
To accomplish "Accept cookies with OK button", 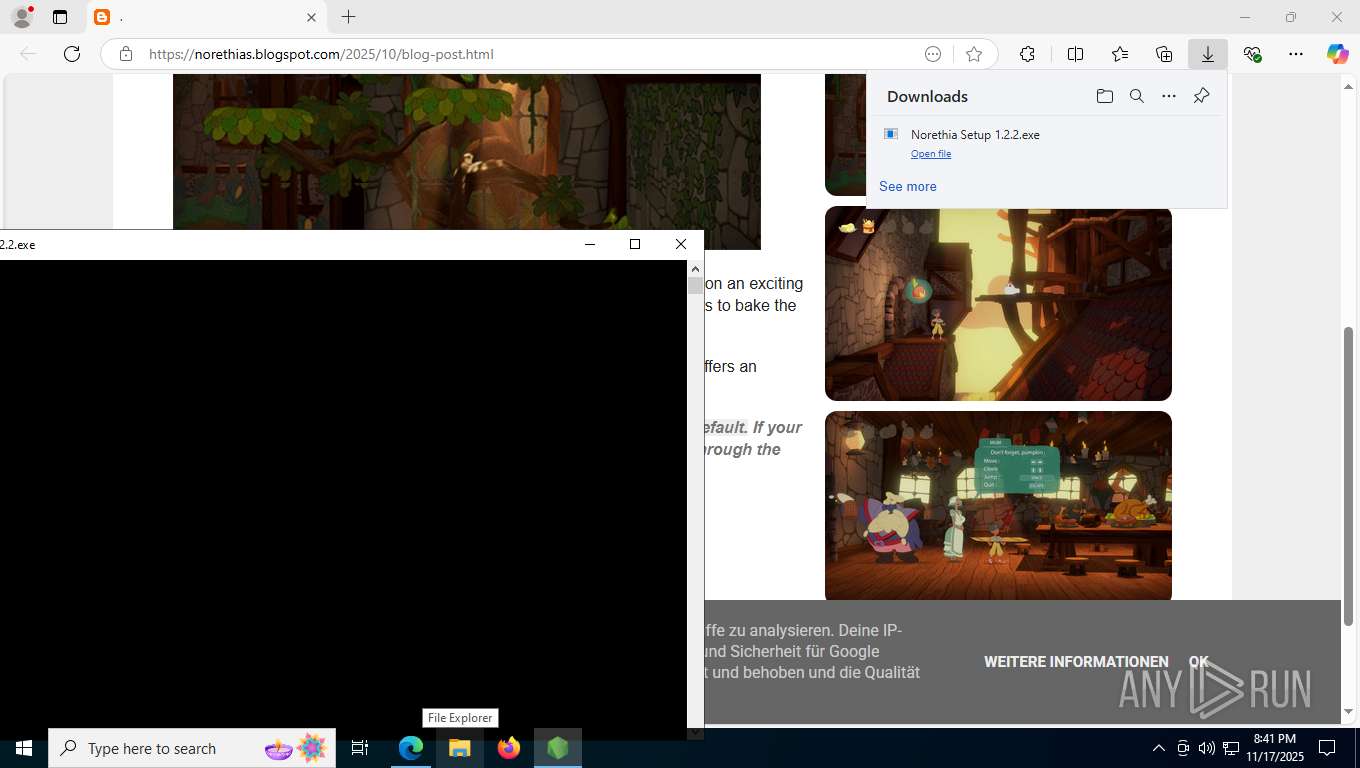I will tap(1198, 662).
